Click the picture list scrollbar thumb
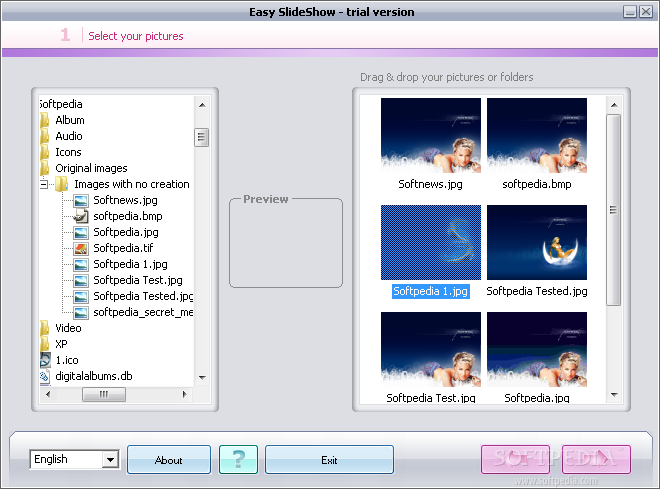This screenshot has width=660, height=489. pyautogui.click(x=613, y=210)
